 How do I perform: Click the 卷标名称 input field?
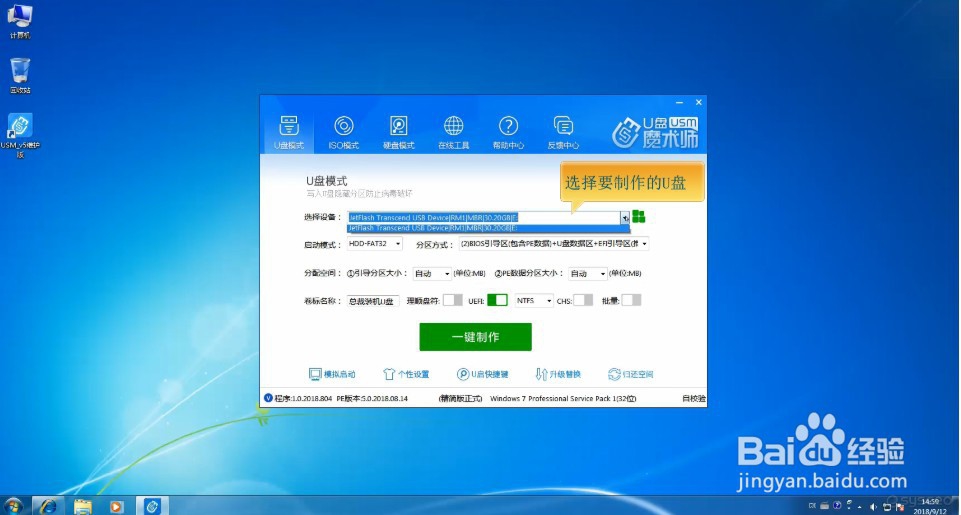tap(373, 301)
